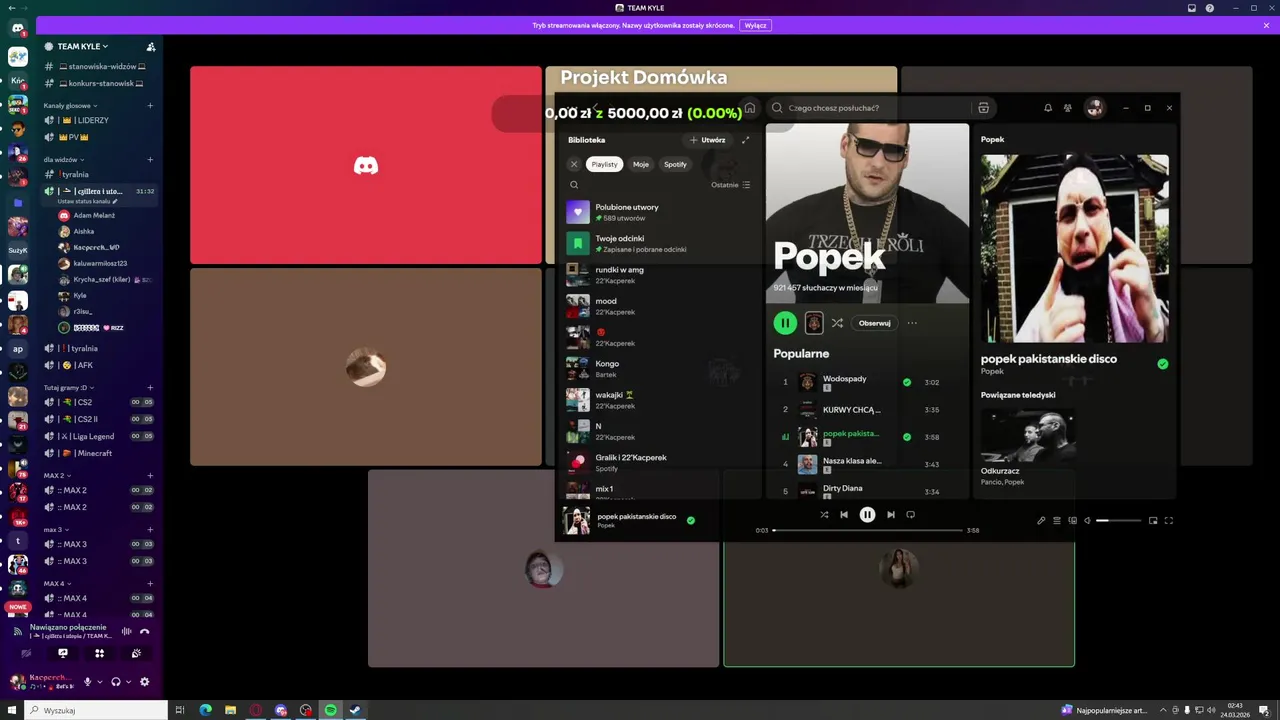Open the Spotify notifications bell
1280x720 pixels.
click(x=1048, y=108)
